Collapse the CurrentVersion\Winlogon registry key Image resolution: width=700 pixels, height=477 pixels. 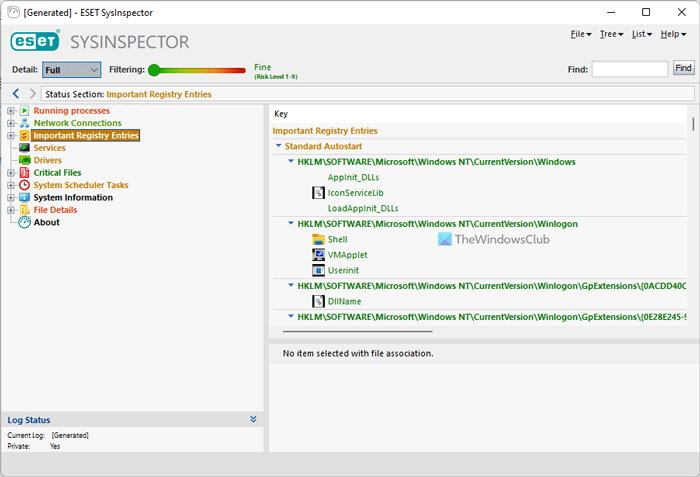tap(291, 223)
